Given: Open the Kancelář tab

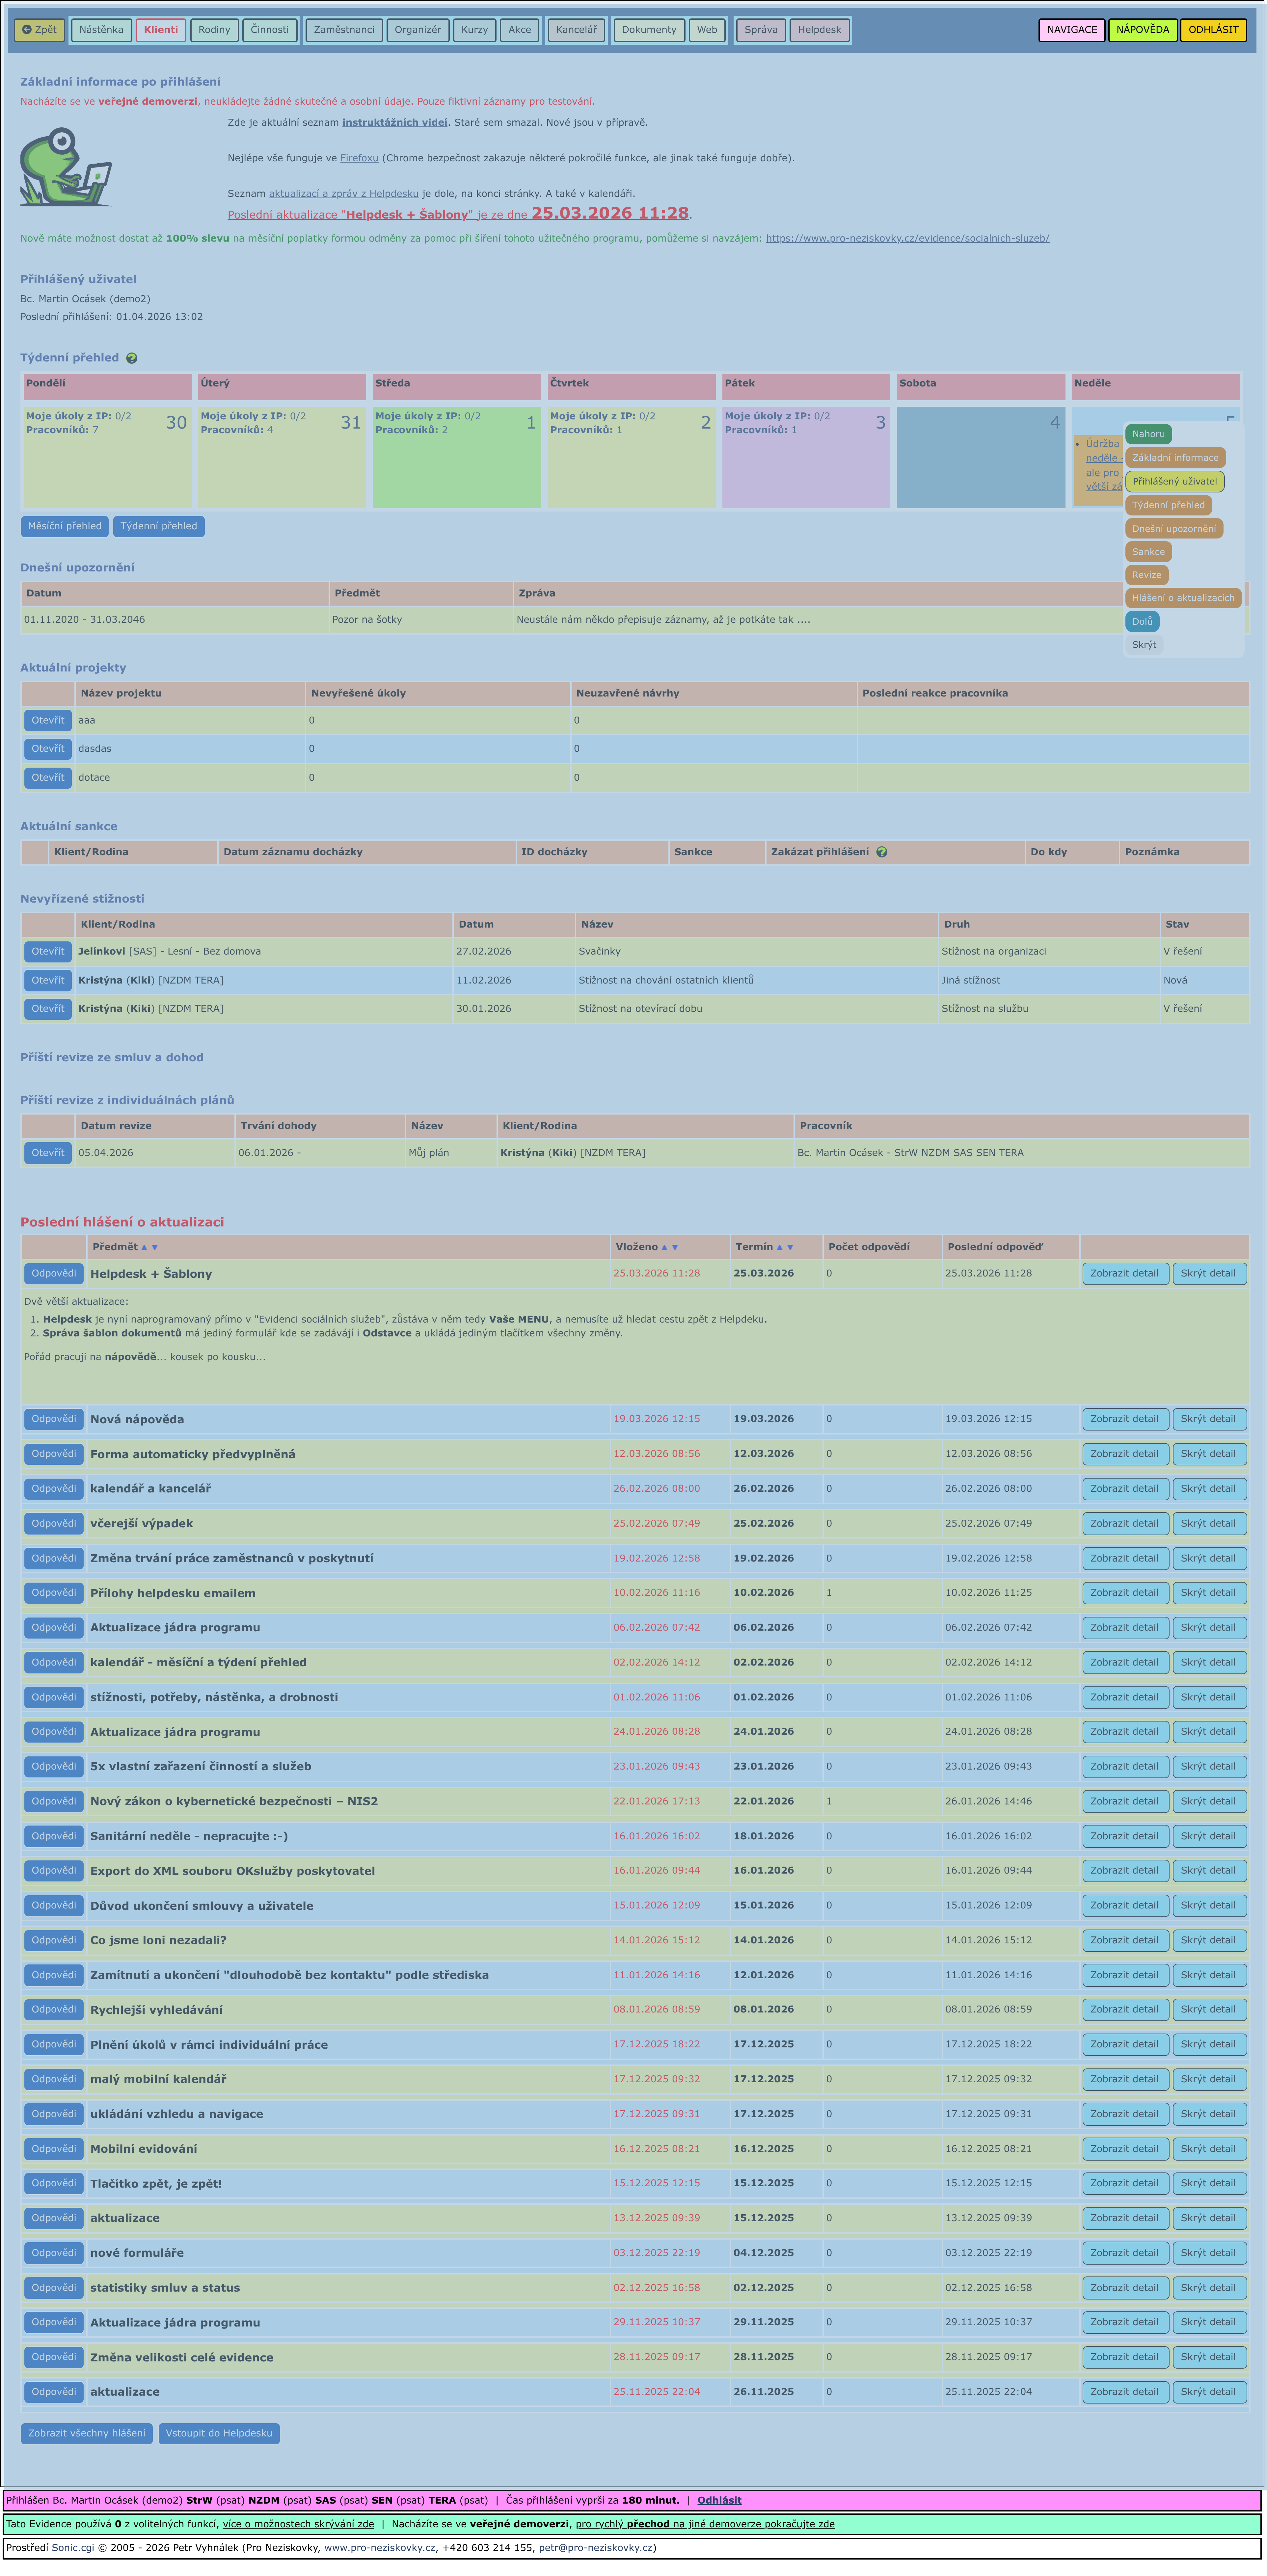Looking at the screenshot, I should click(x=576, y=30).
